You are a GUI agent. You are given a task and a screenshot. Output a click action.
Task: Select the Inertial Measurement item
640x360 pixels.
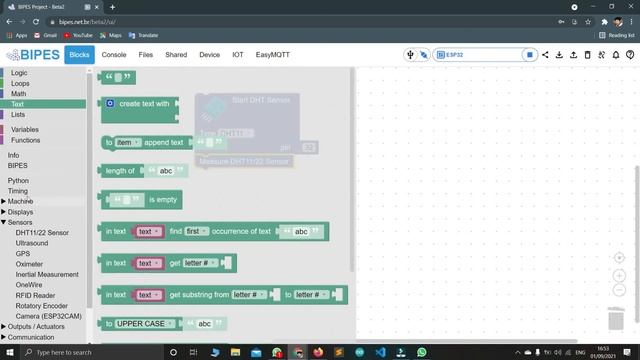click(x=47, y=274)
